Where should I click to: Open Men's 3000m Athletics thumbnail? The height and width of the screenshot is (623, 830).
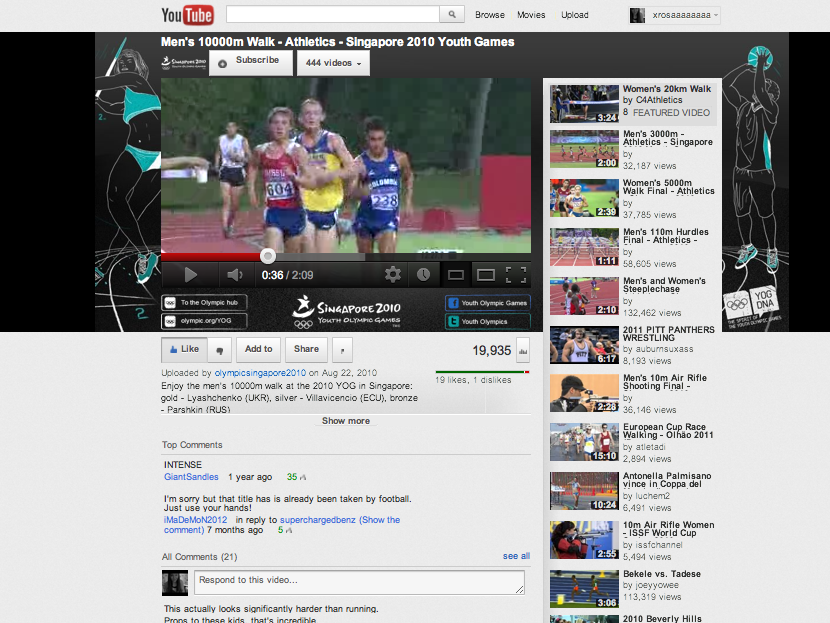tap(584, 149)
